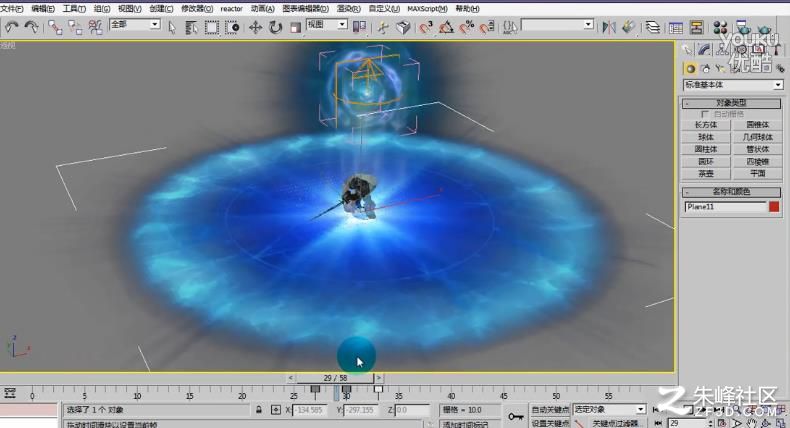
Task: Open the reactor menu
Action: (231, 9)
